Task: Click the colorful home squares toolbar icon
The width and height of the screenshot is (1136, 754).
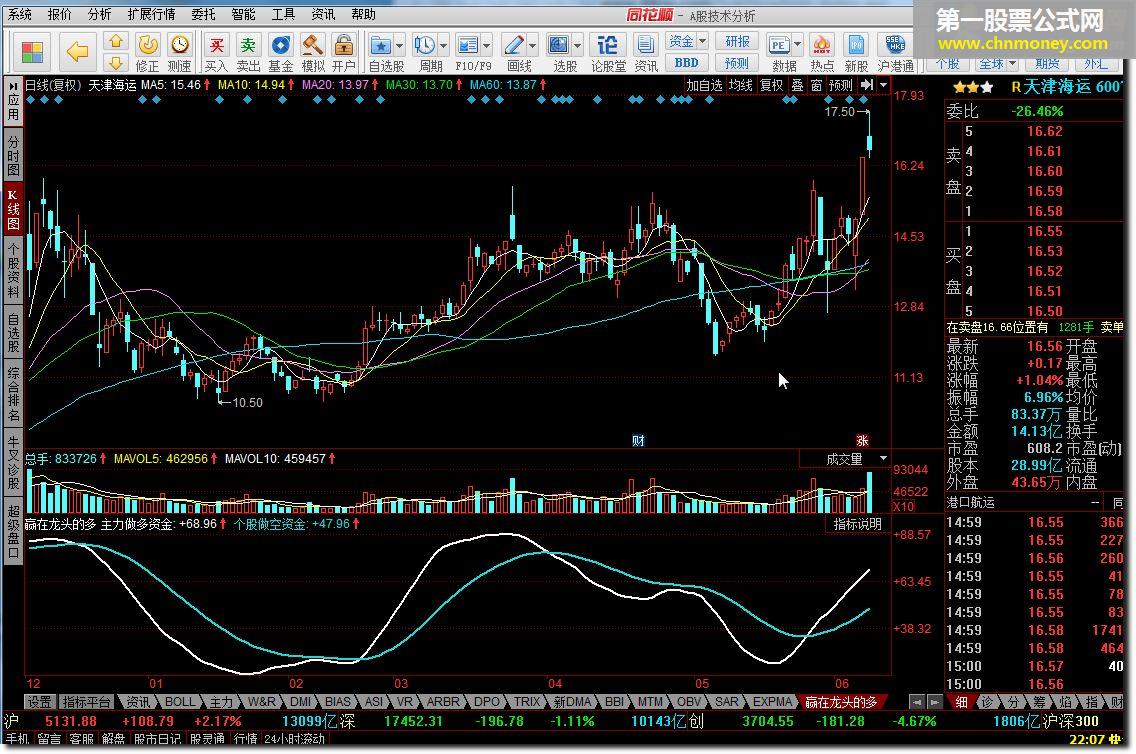Action: pyautogui.click(x=33, y=52)
